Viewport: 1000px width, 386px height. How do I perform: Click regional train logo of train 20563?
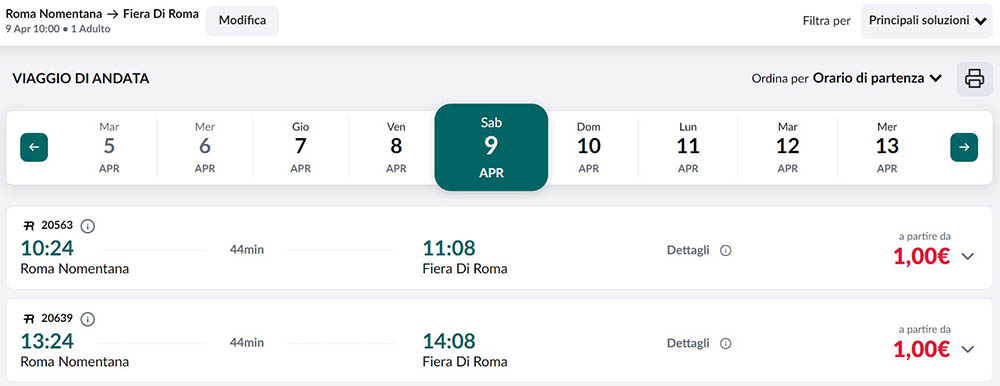pos(29,225)
